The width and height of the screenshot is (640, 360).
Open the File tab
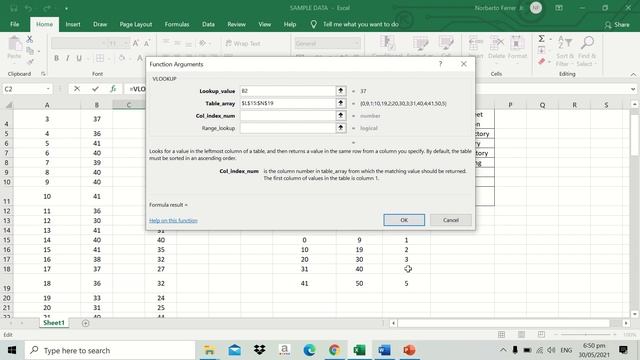tap(15, 24)
